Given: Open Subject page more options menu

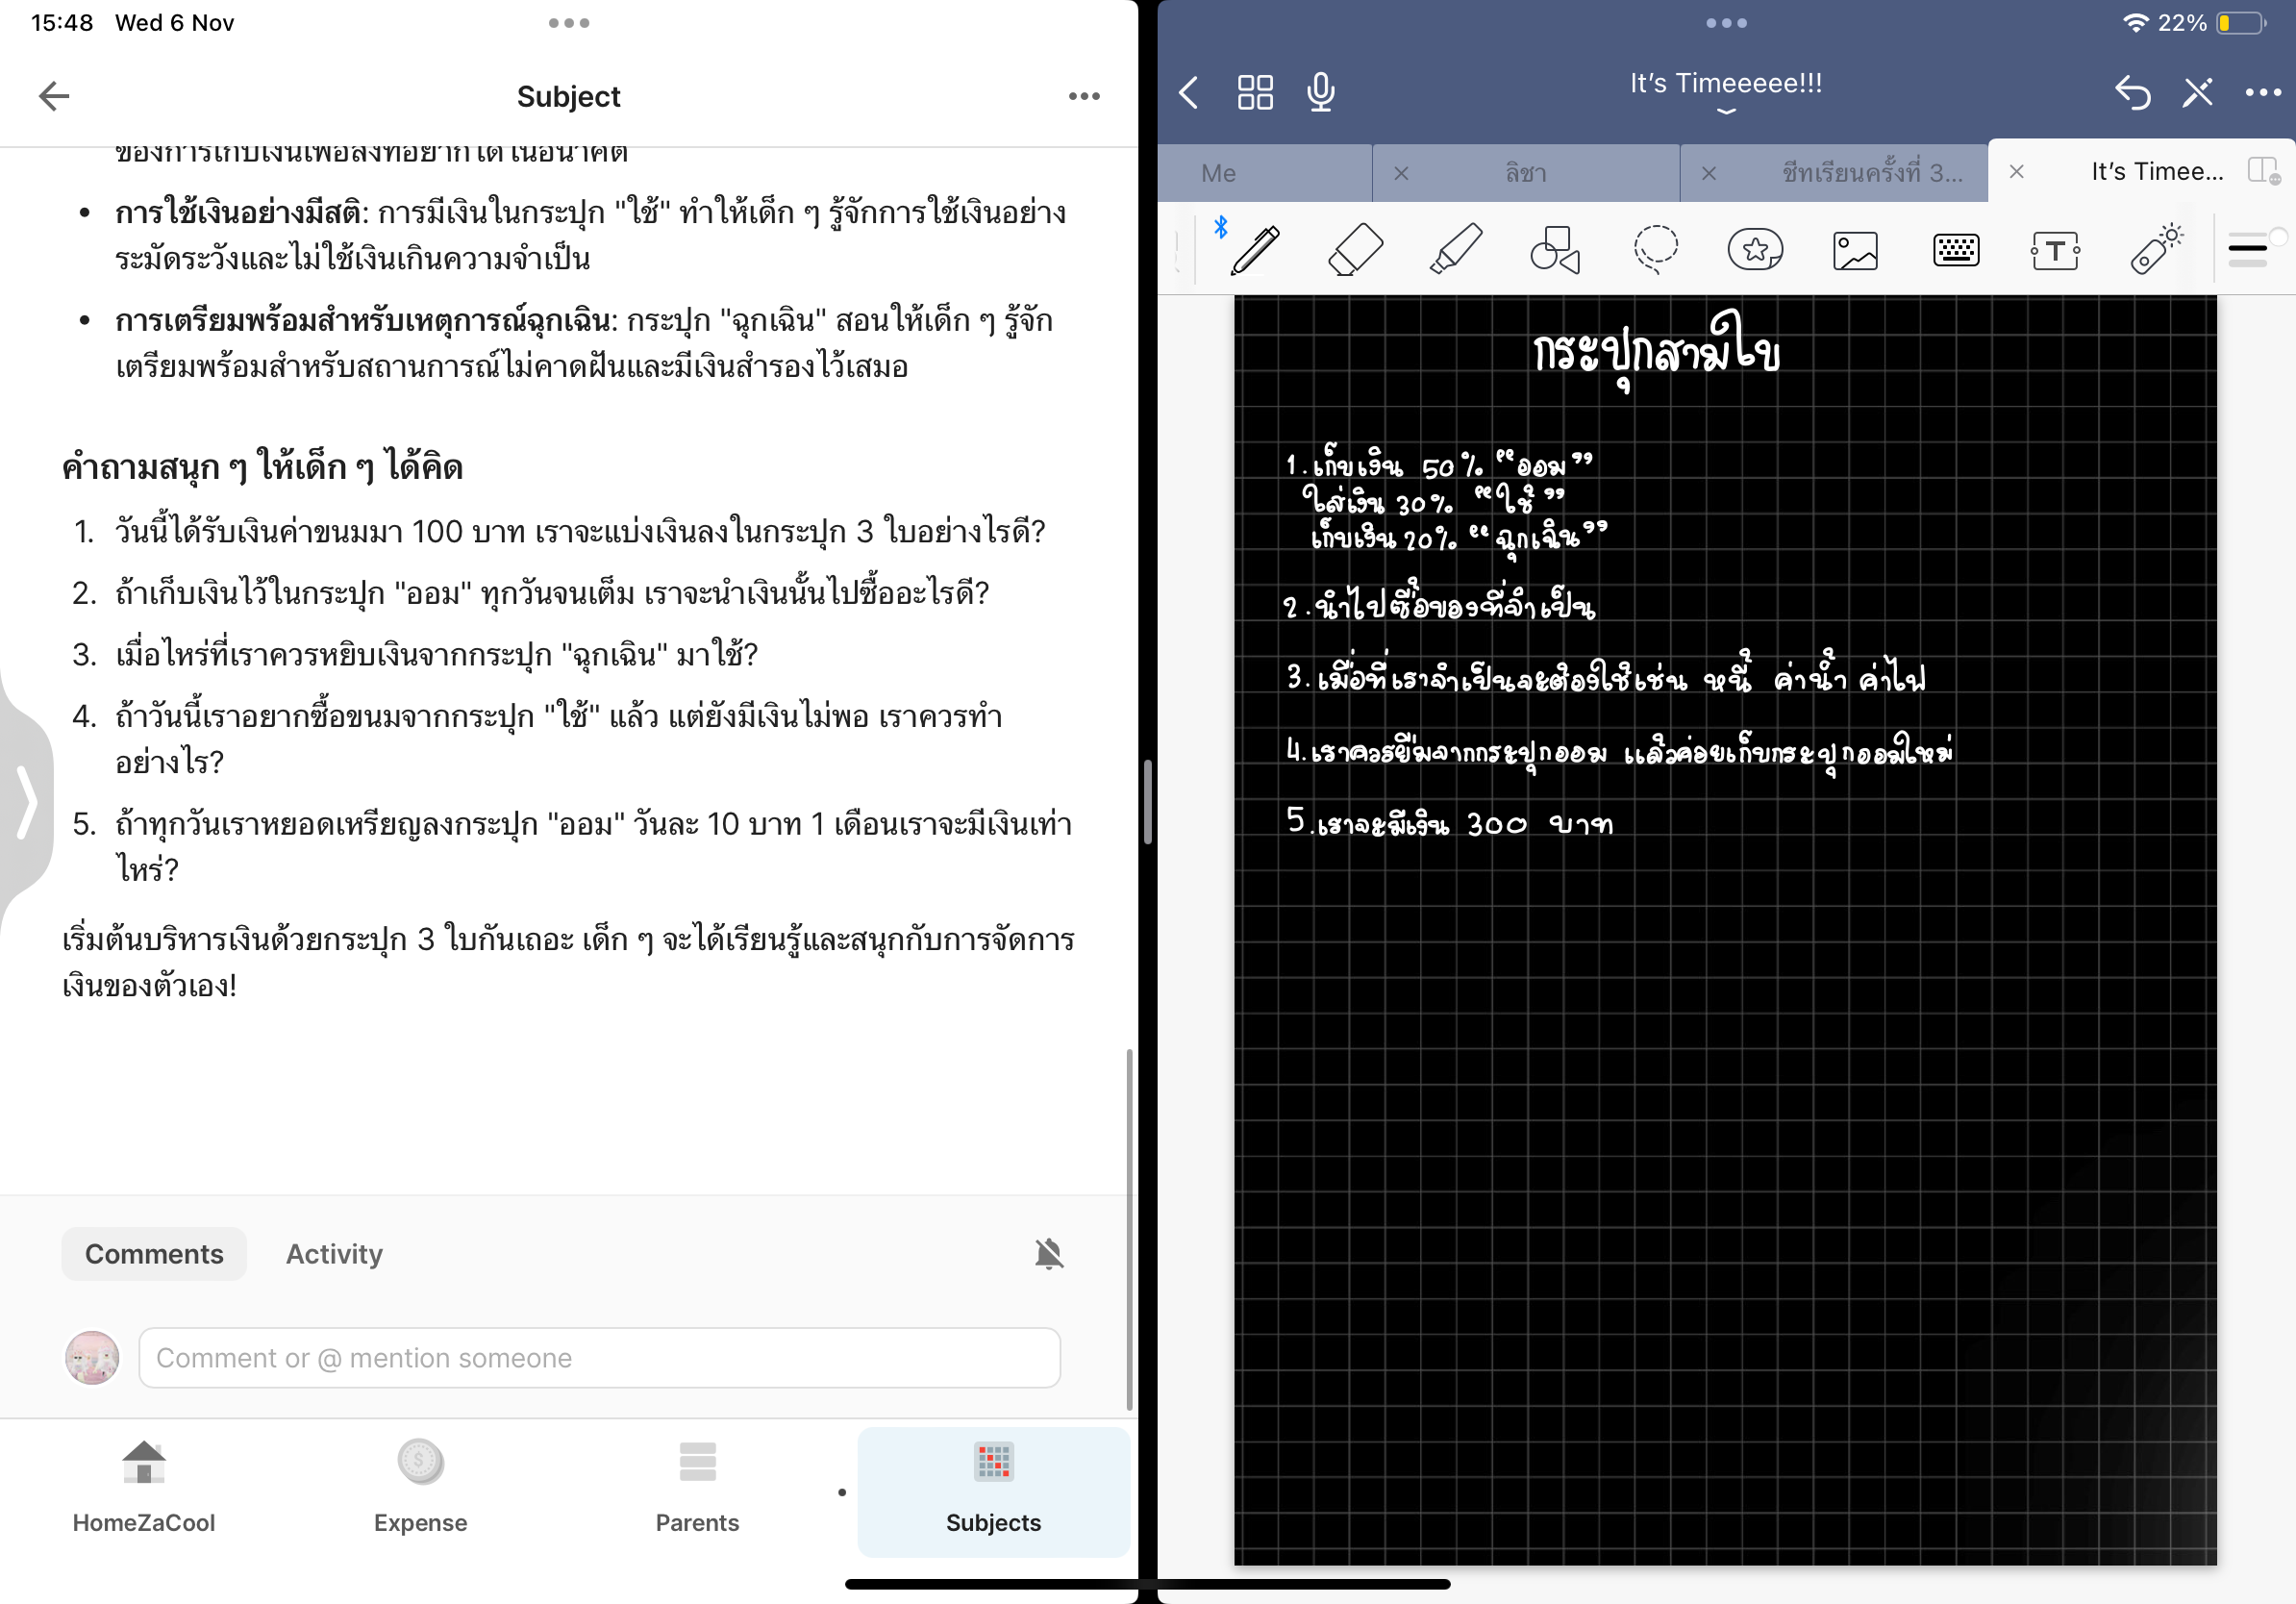Looking at the screenshot, I should pyautogui.click(x=1084, y=96).
